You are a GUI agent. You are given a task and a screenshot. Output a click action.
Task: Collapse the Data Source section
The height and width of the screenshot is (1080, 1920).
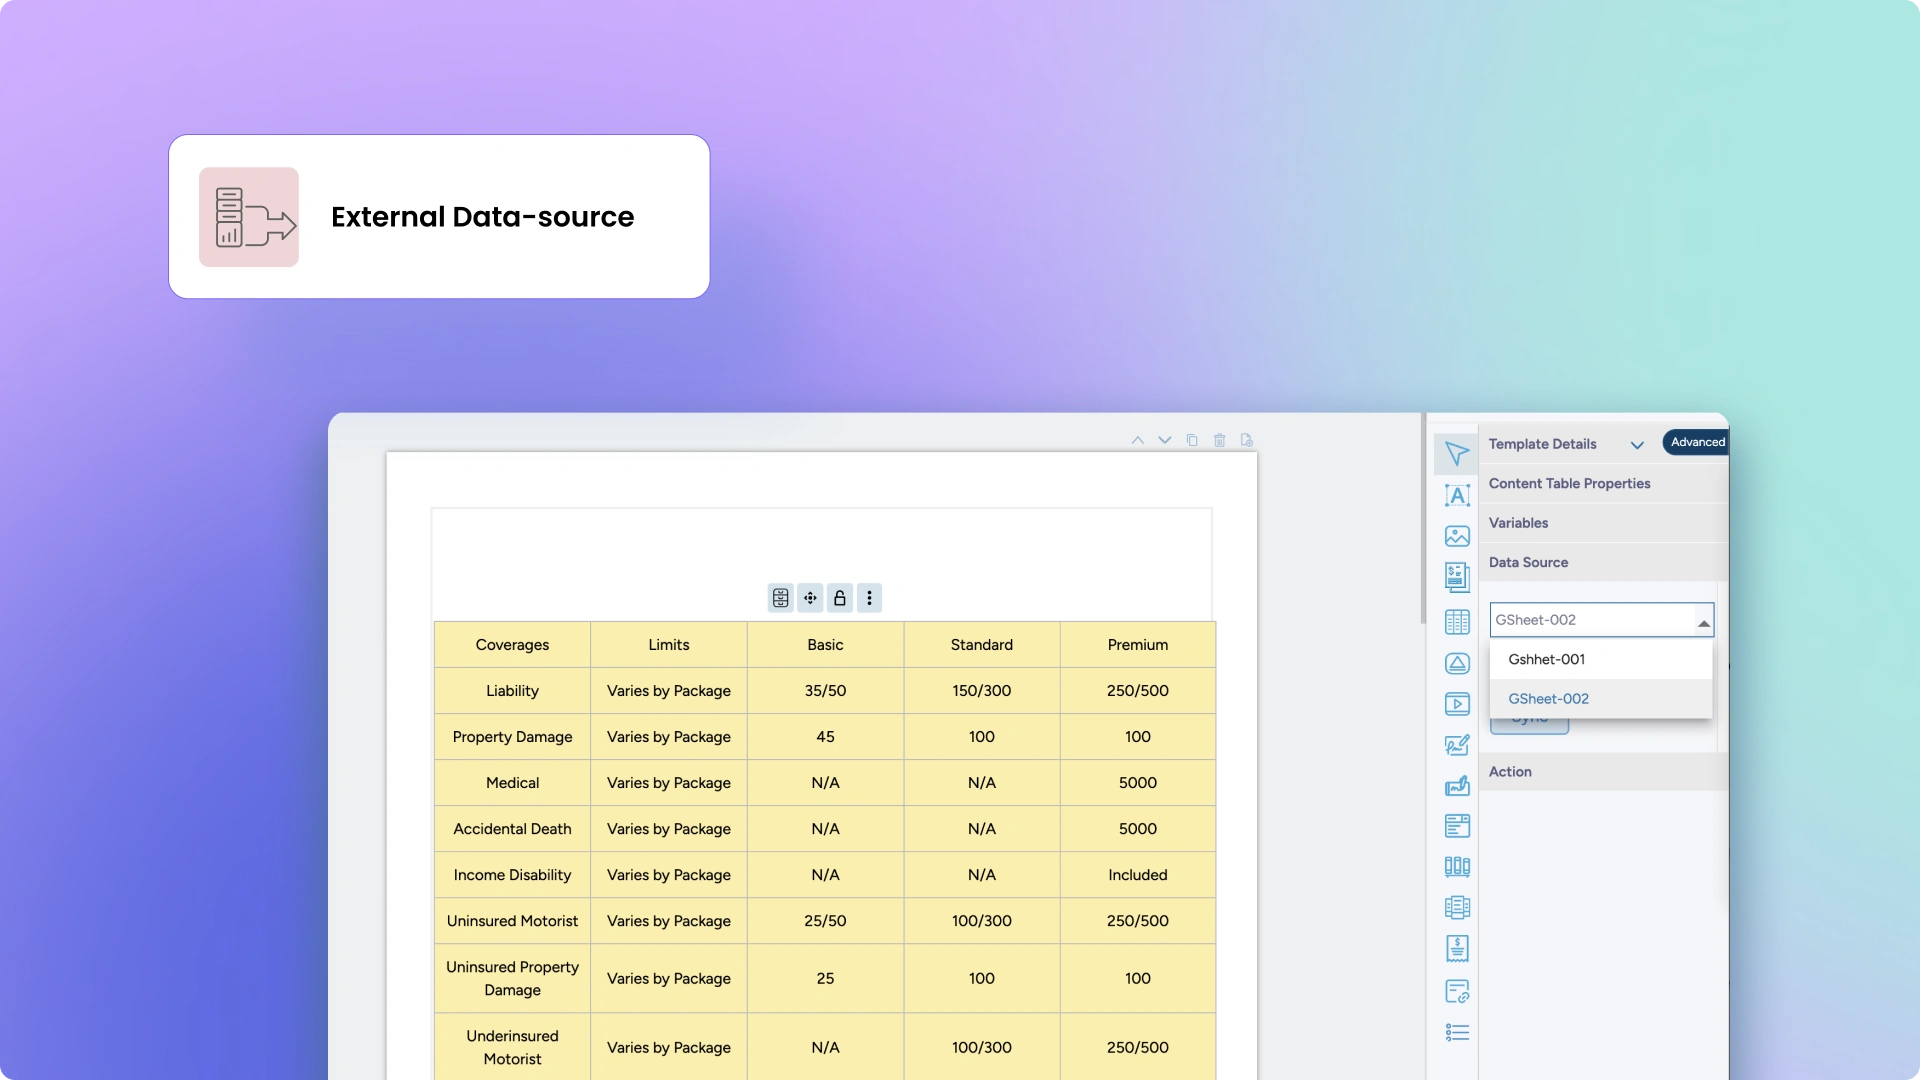(1603, 562)
